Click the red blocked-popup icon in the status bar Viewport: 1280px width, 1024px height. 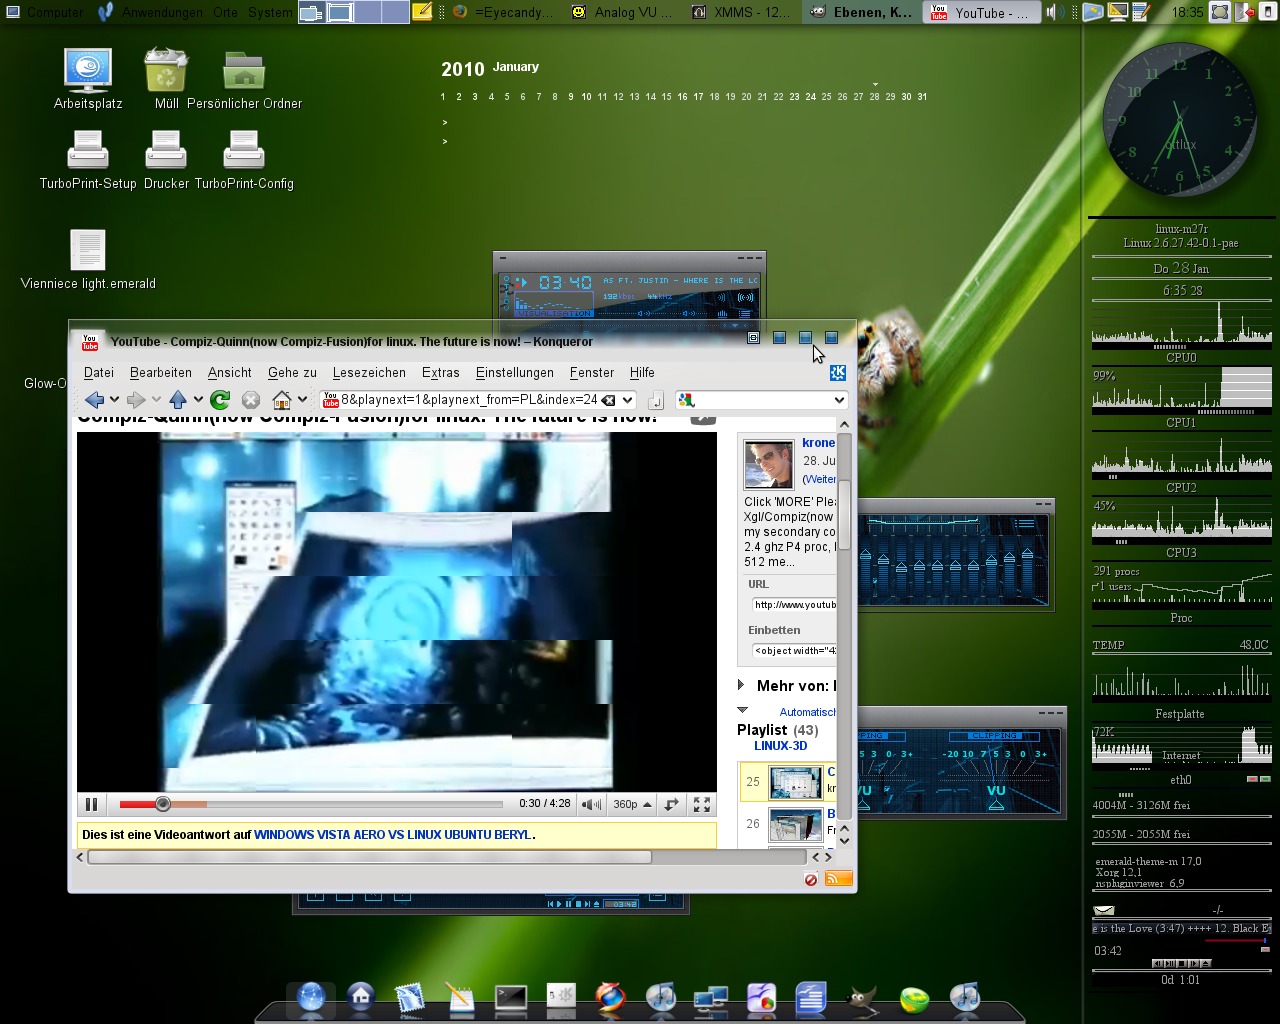pyautogui.click(x=811, y=879)
